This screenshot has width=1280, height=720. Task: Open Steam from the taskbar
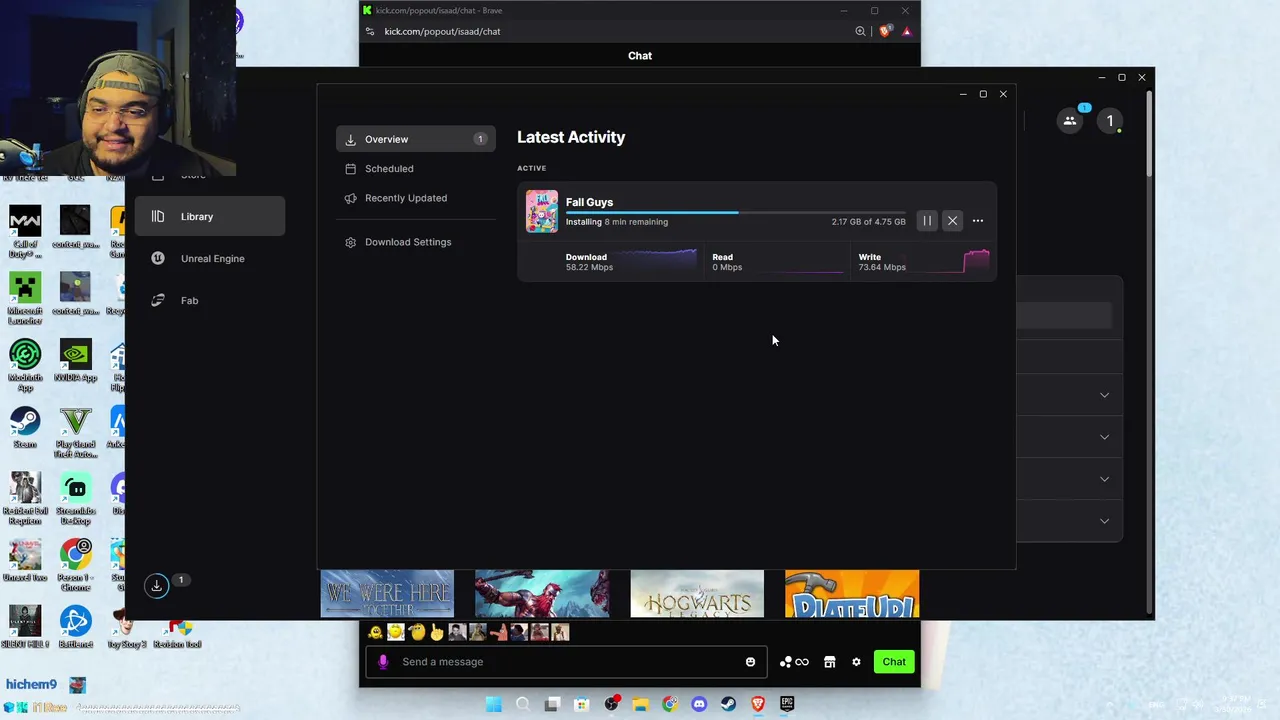point(728,704)
